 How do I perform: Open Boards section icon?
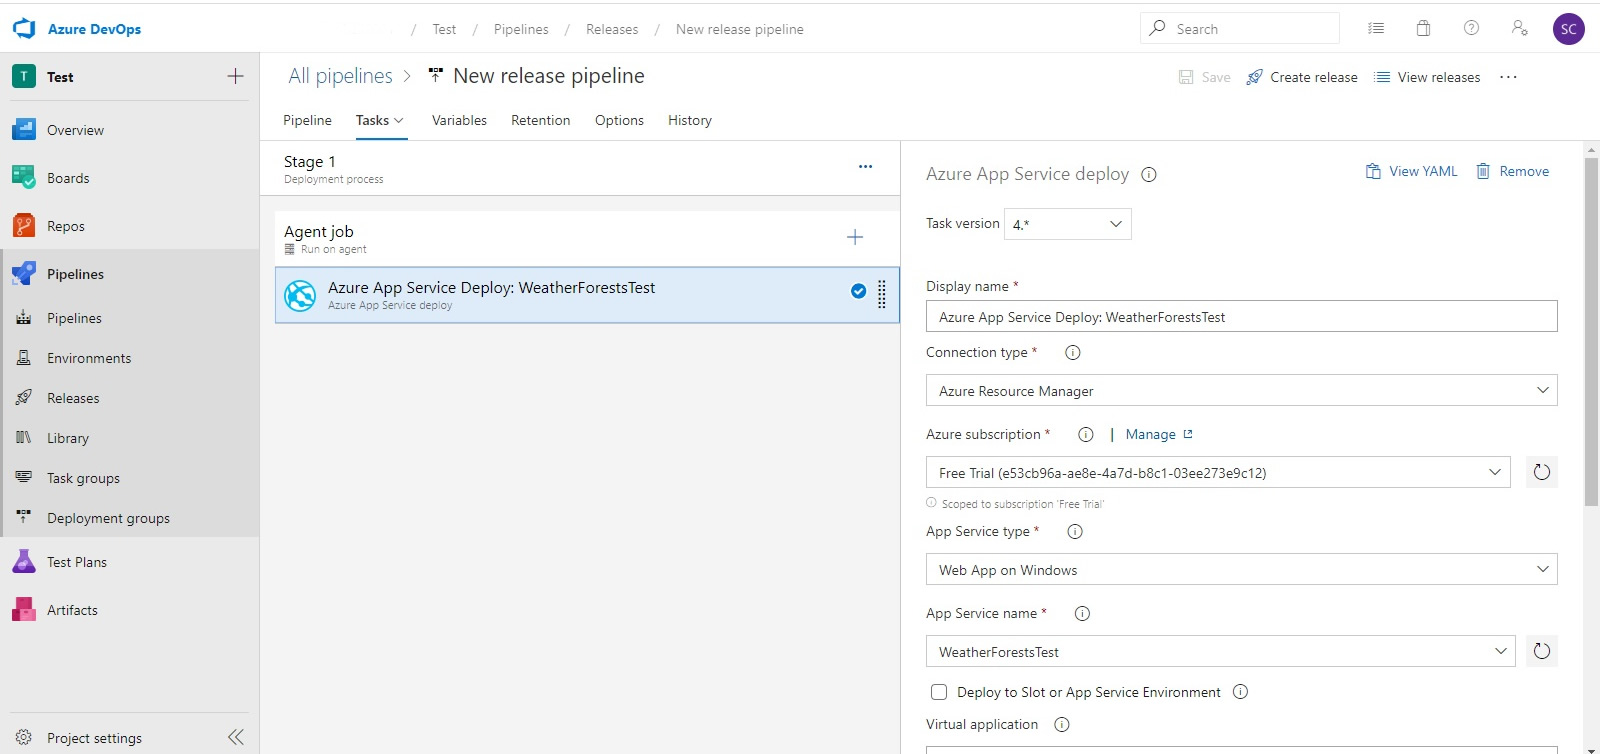pyautogui.click(x=24, y=178)
